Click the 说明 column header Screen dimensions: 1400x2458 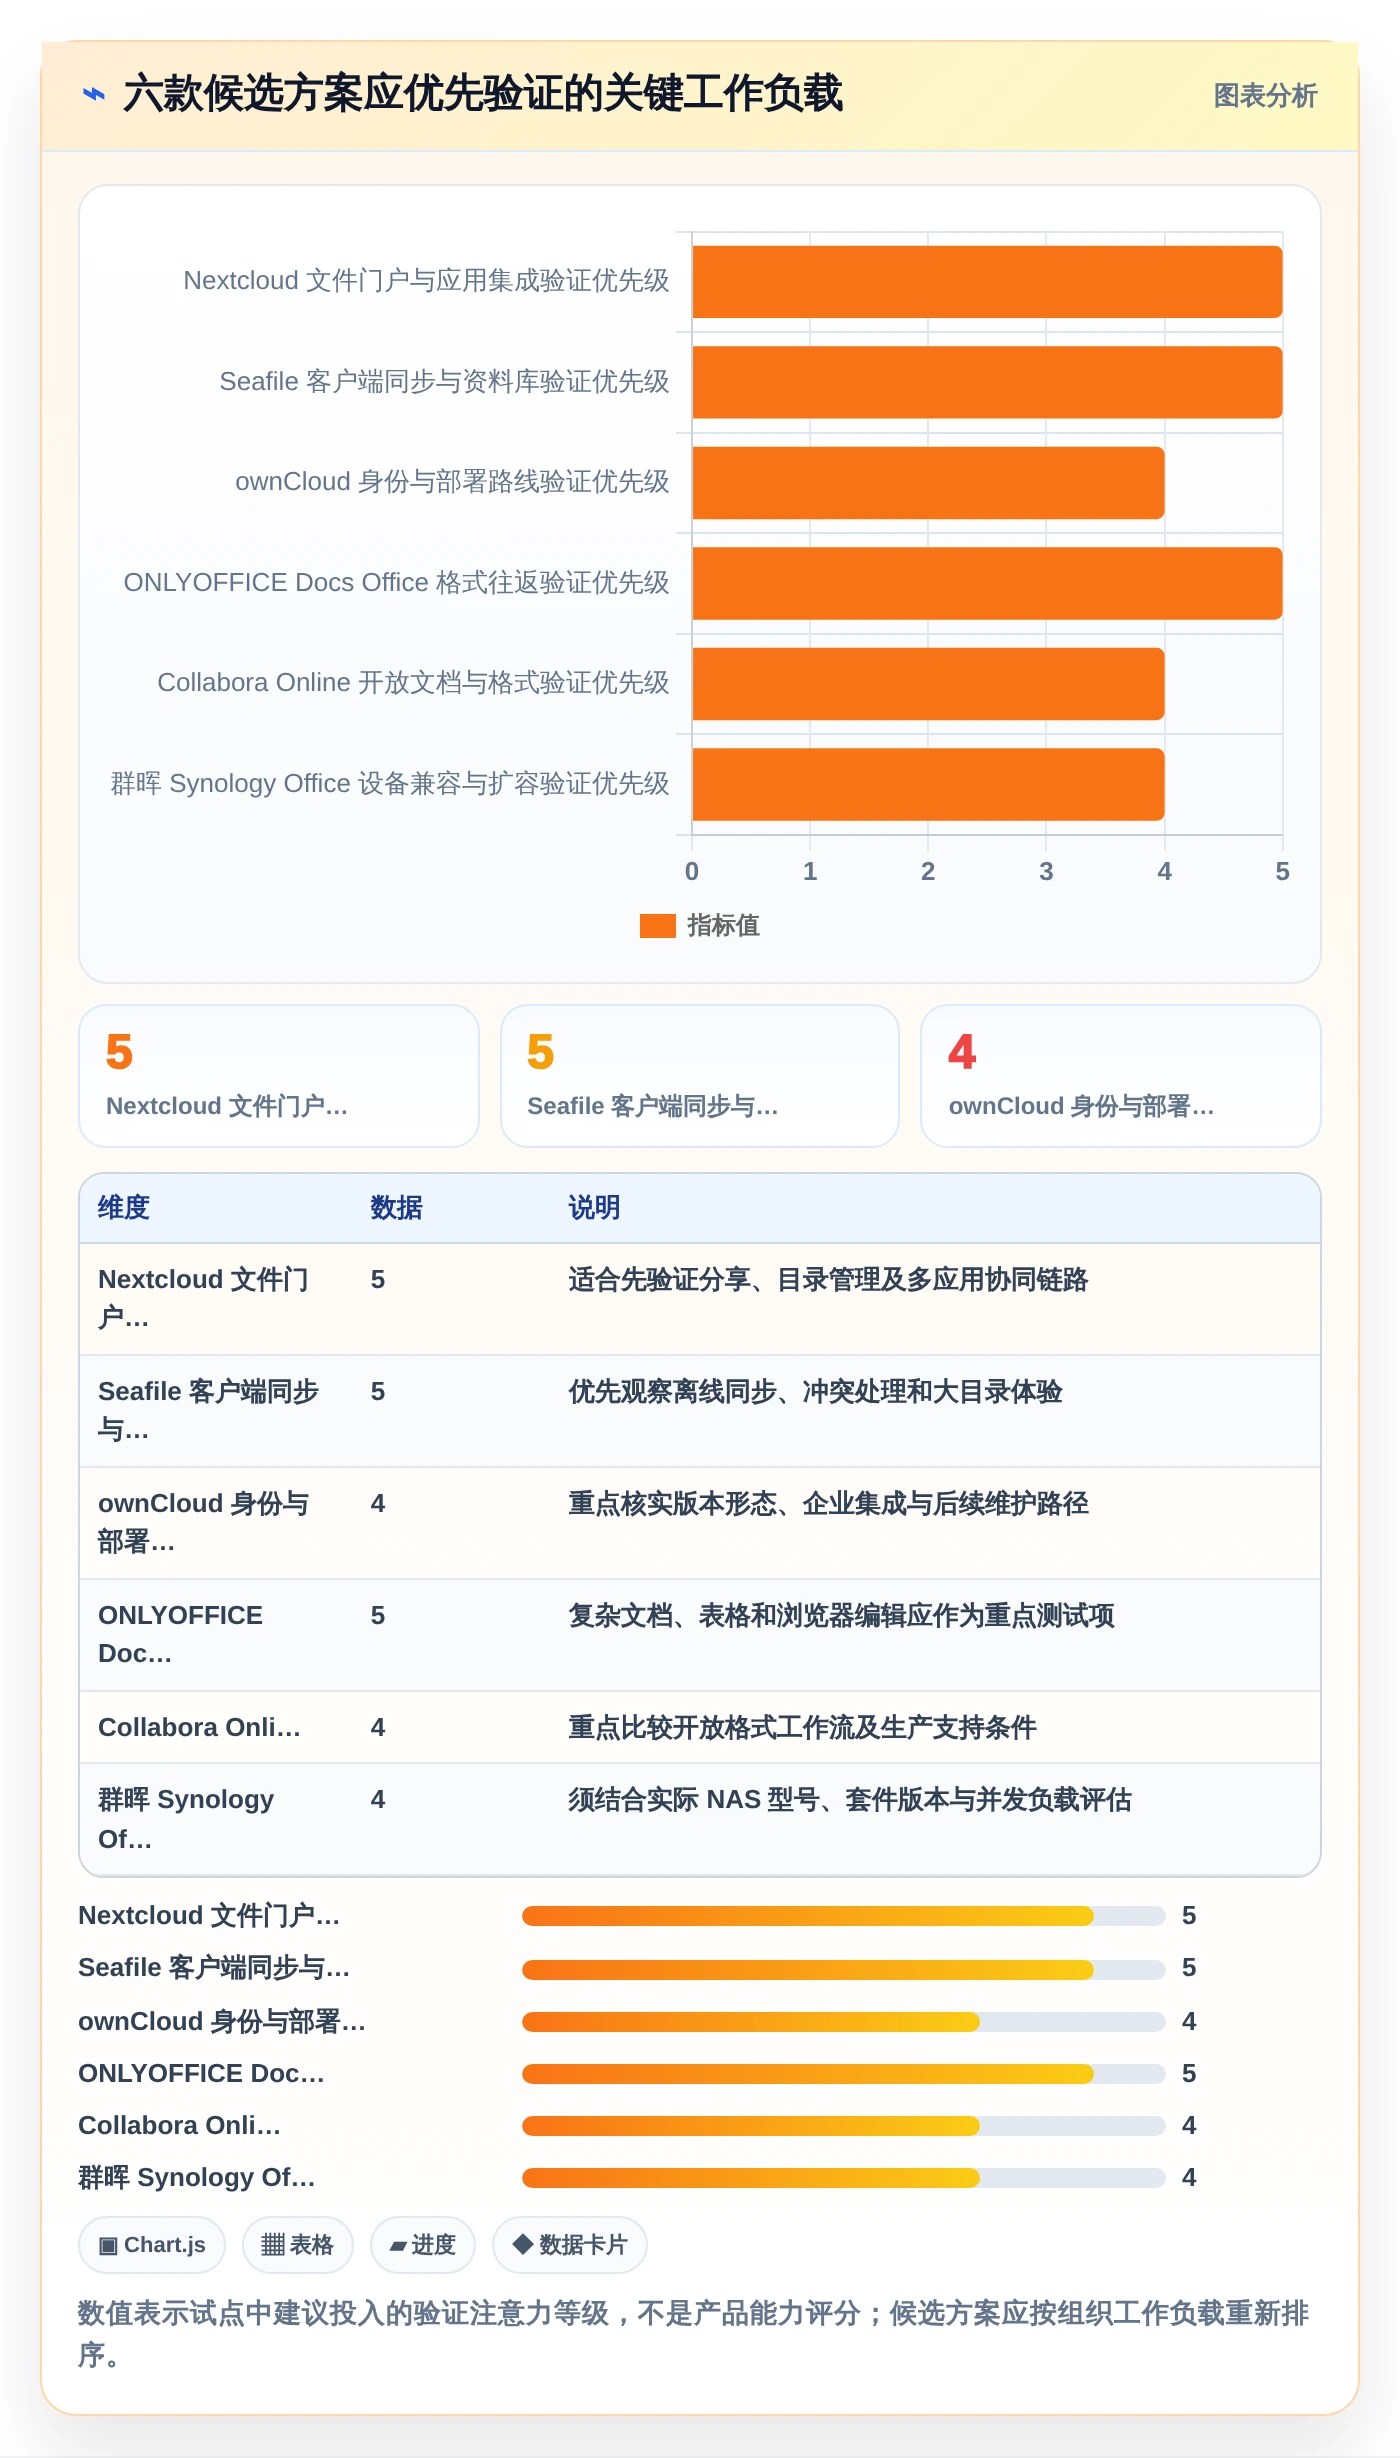click(594, 1208)
